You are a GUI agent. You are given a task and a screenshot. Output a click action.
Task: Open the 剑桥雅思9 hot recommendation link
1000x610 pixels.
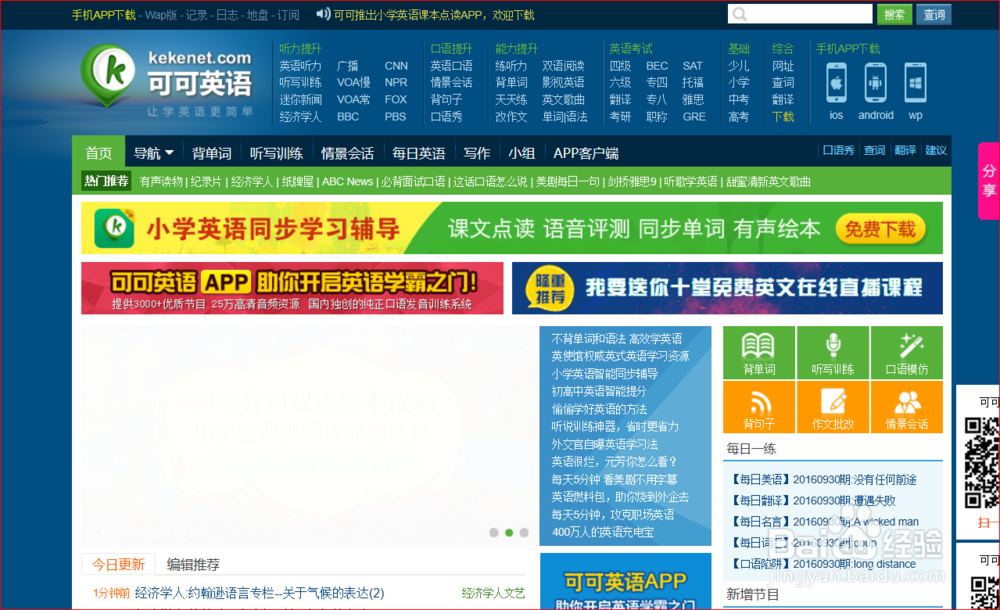[631, 182]
